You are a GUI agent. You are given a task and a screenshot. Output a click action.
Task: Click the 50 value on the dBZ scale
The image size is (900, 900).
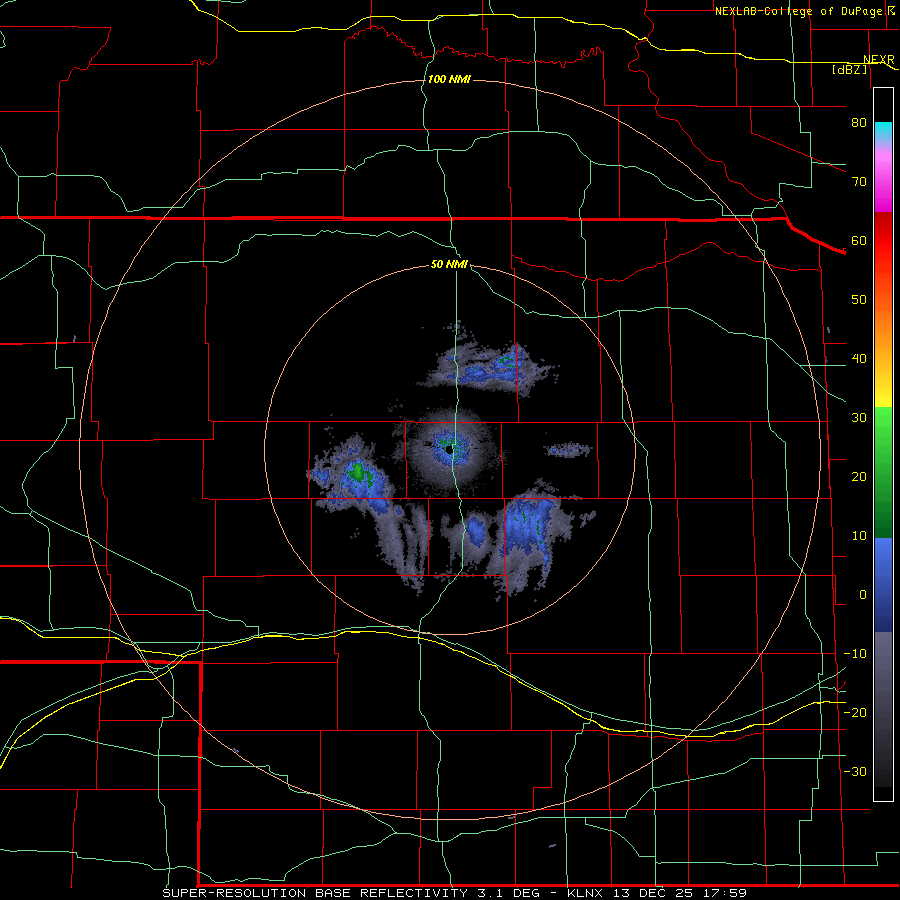(x=859, y=300)
